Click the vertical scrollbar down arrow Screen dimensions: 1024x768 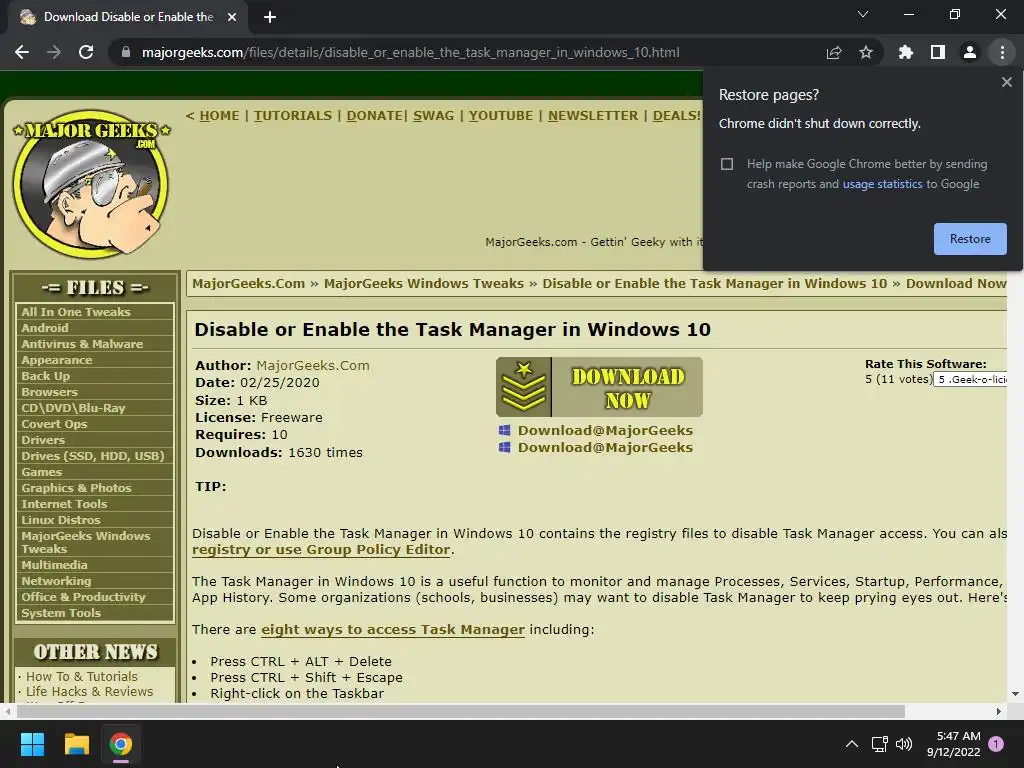1015,694
